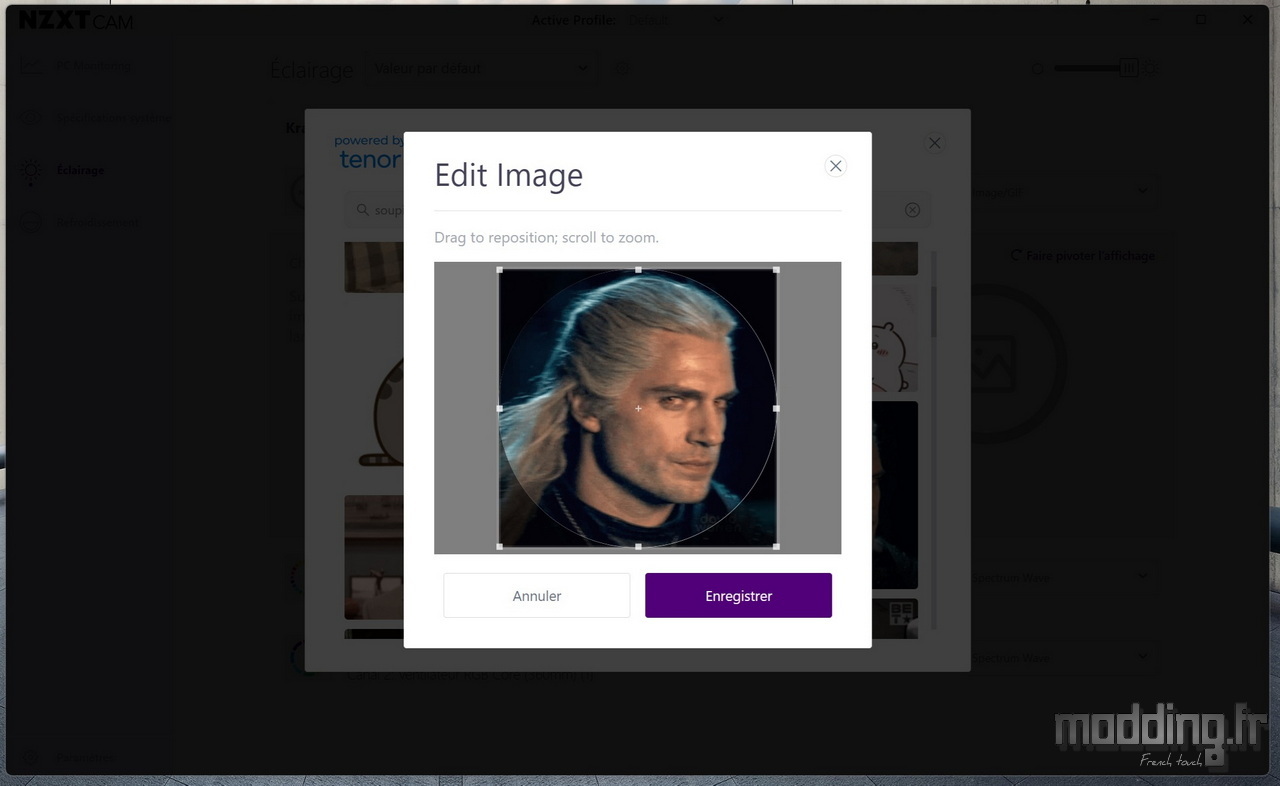Click the sun icon for Éclairage
Image resolution: width=1280 pixels, height=786 pixels.
click(31, 170)
